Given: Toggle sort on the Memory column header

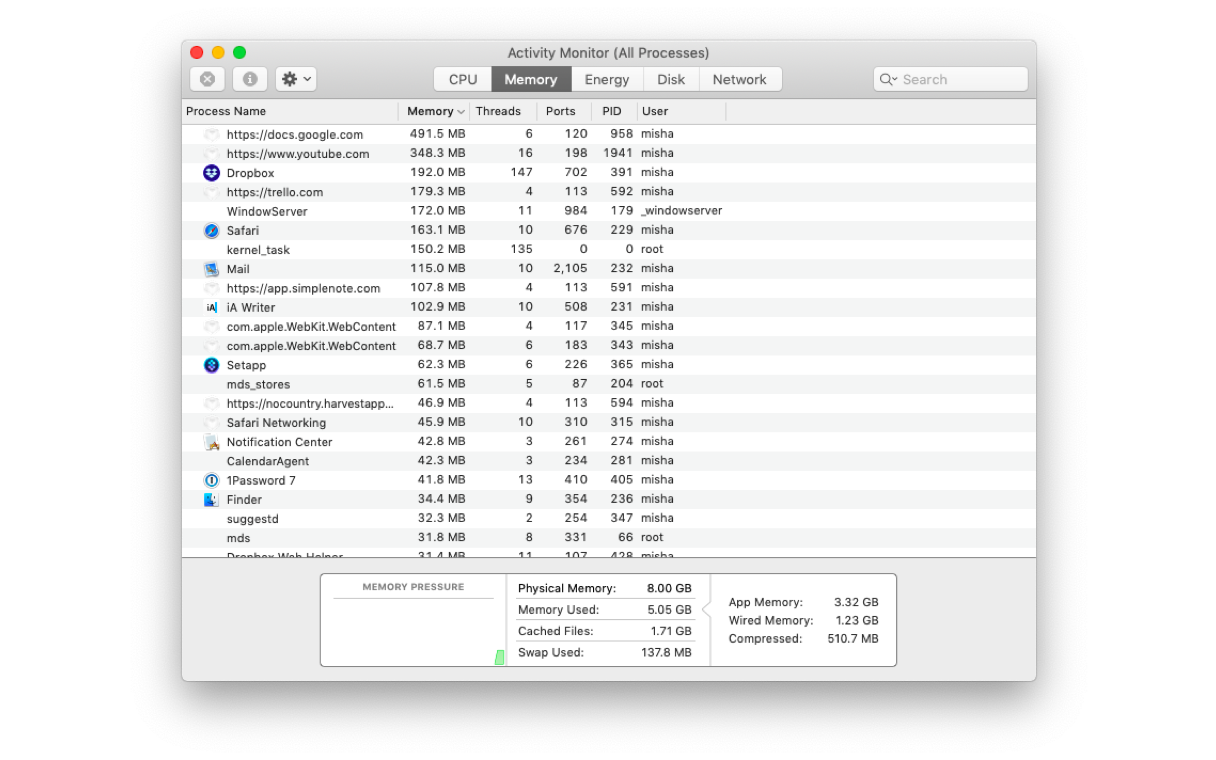Looking at the screenshot, I should click(x=435, y=111).
